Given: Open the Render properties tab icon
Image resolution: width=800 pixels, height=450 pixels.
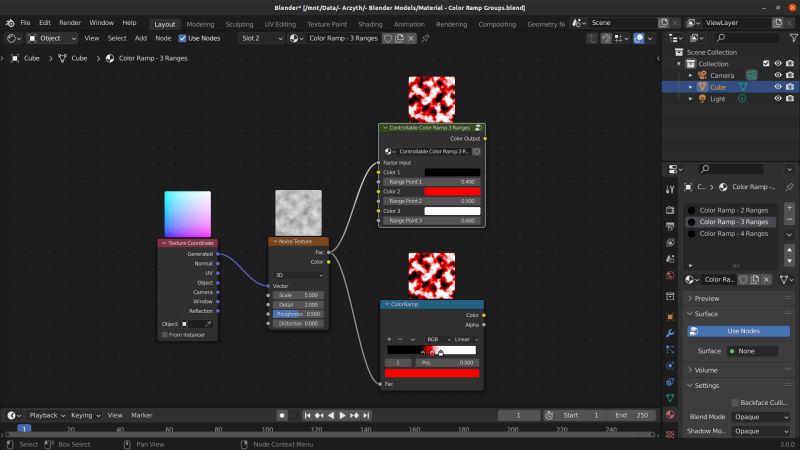Looking at the screenshot, I should point(670,210).
